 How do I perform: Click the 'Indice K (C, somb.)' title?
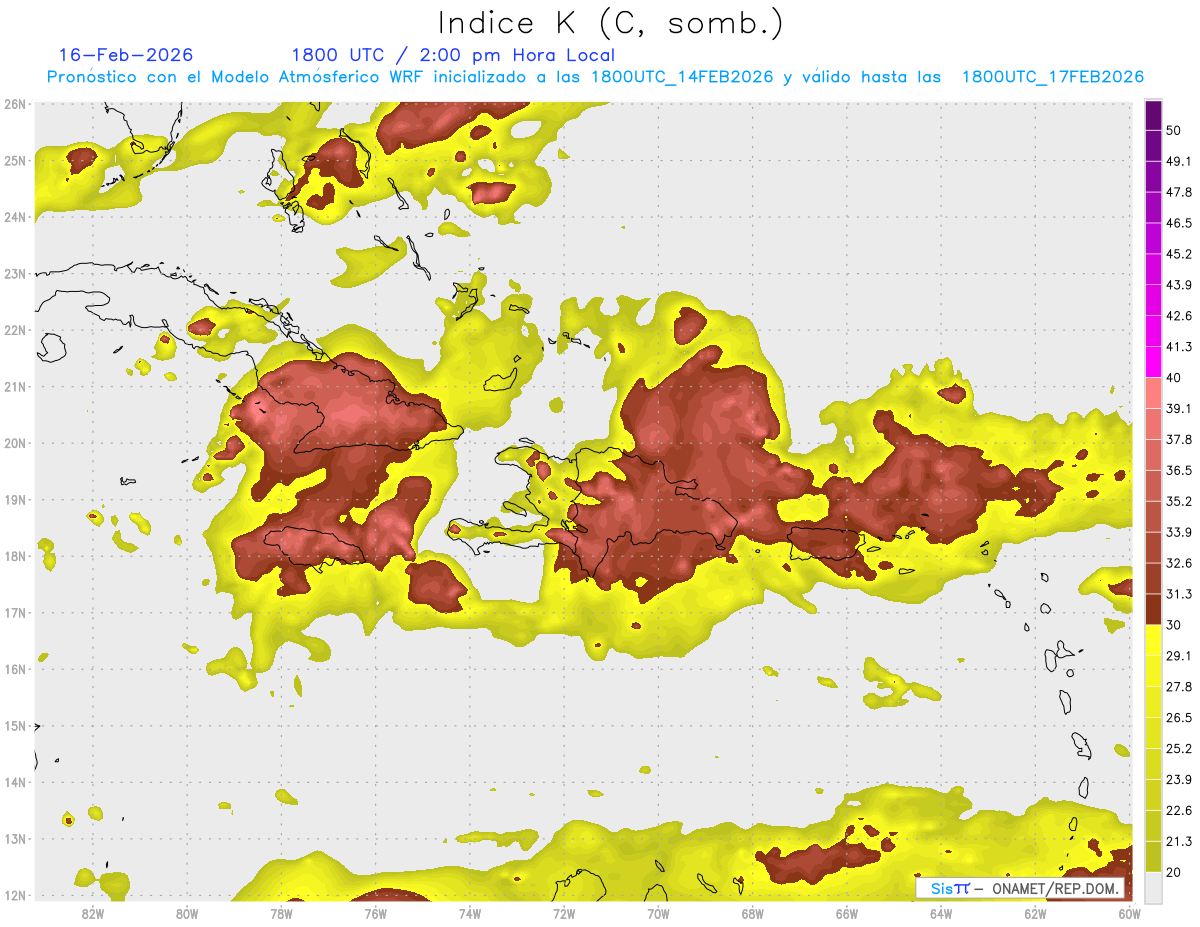pyautogui.click(x=610, y=23)
